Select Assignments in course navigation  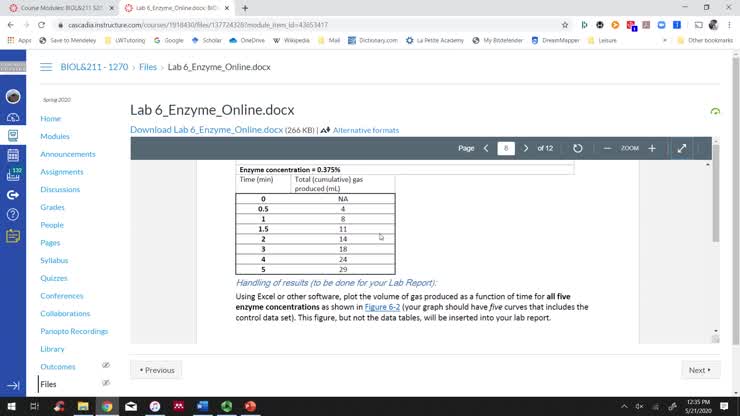pyautogui.click(x=62, y=172)
